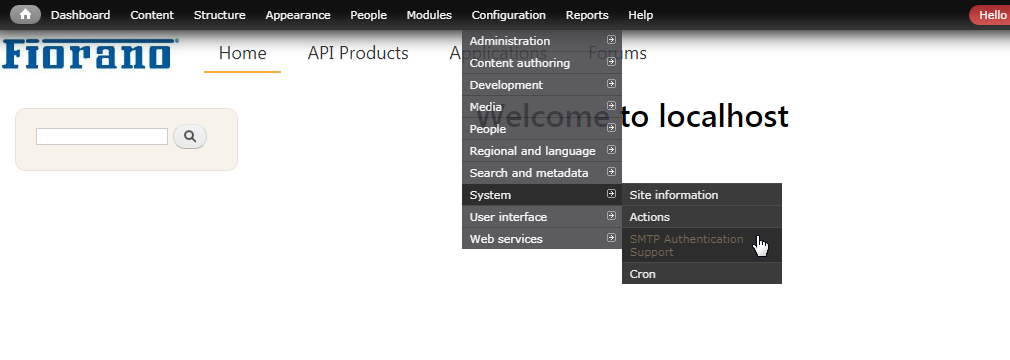Open the Modules admin menu
The image size is (1010, 360).
pyautogui.click(x=429, y=15)
